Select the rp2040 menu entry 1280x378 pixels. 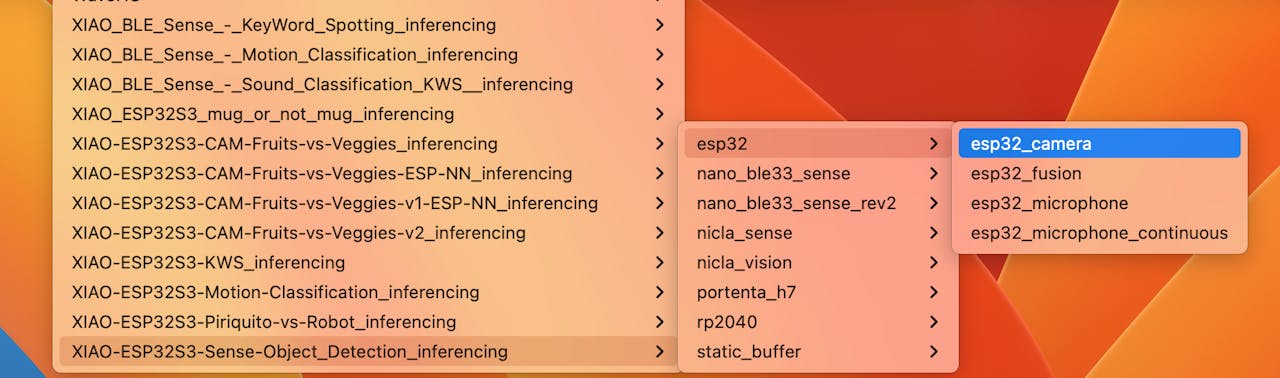(818, 322)
